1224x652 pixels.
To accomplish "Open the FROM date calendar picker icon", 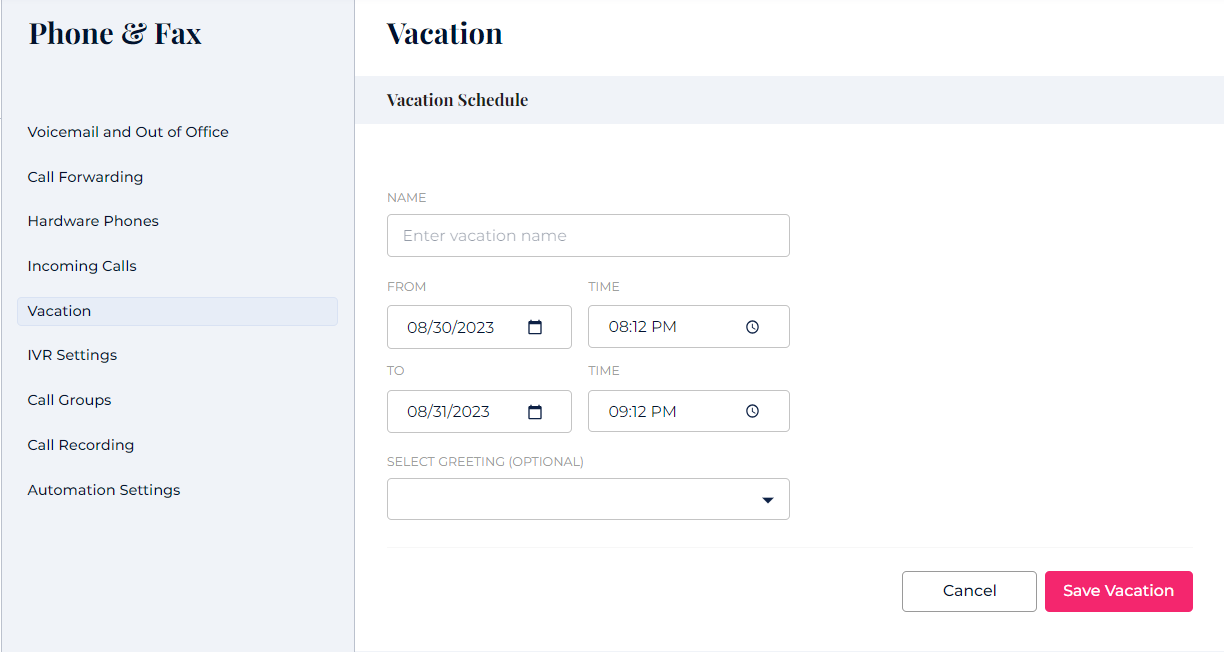I will pos(535,327).
